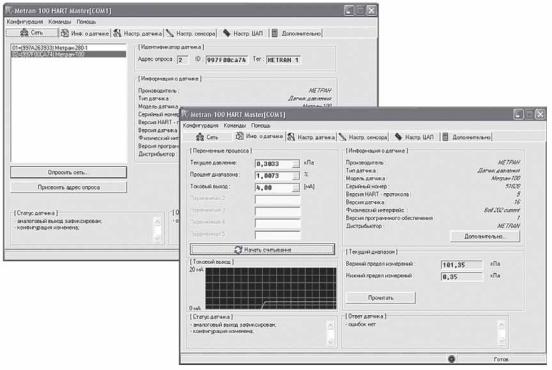Click the Настр. ЦАП tab icon in the front window
Image resolution: width=552 pixels, height=370 pixels.
[398, 137]
